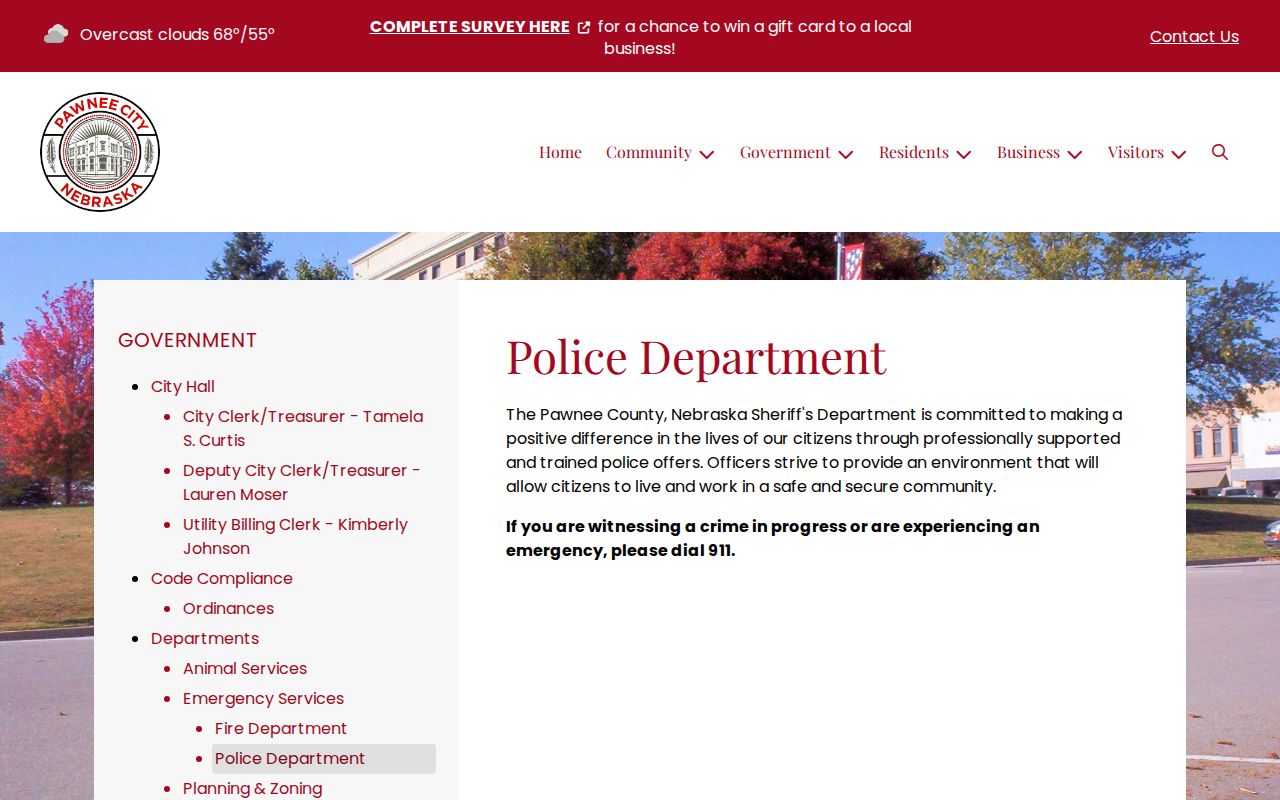Image resolution: width=1280 pixels, height=800 pixels.
Task: Open Departments in the sidebar
Action: (205, 638)
